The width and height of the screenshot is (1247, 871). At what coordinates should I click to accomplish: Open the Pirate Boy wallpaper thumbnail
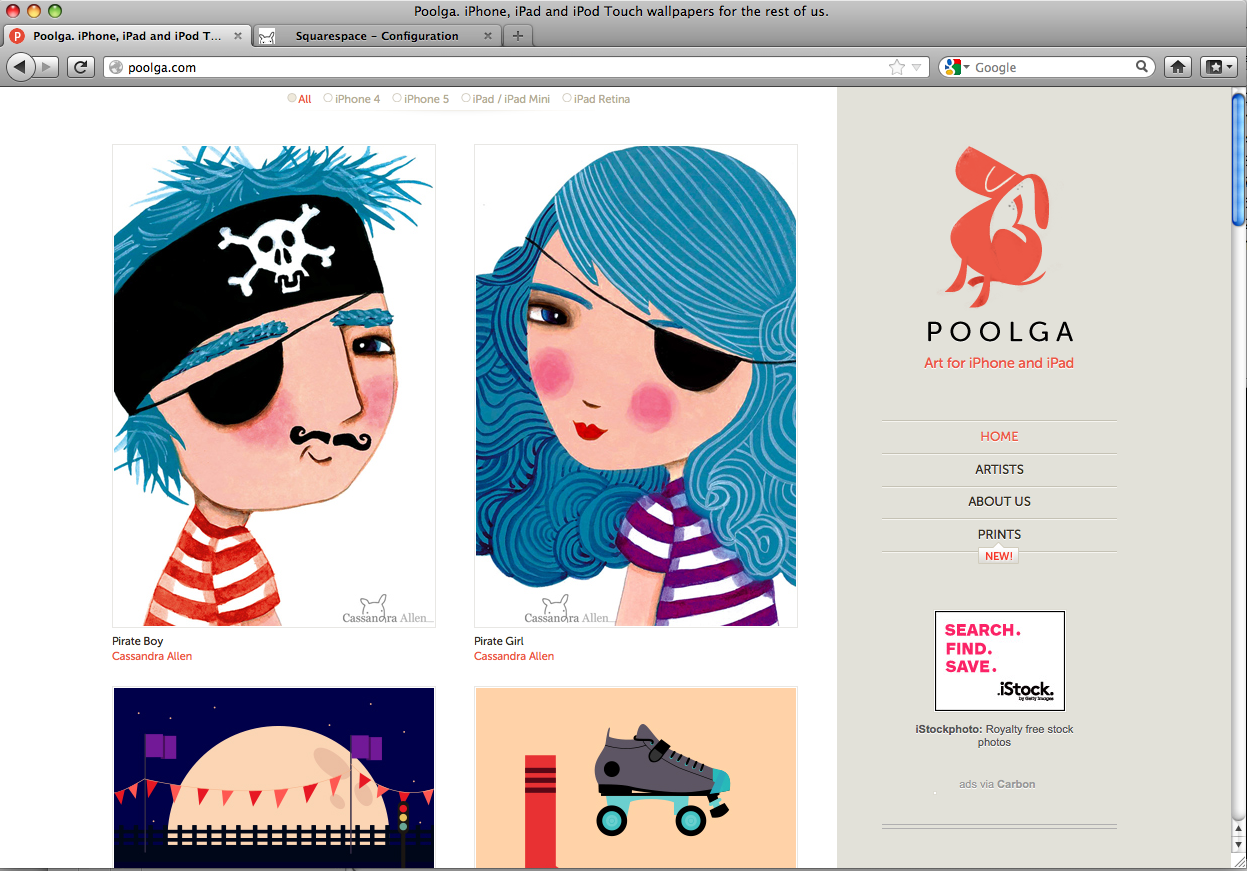click(x=274, y=386)
